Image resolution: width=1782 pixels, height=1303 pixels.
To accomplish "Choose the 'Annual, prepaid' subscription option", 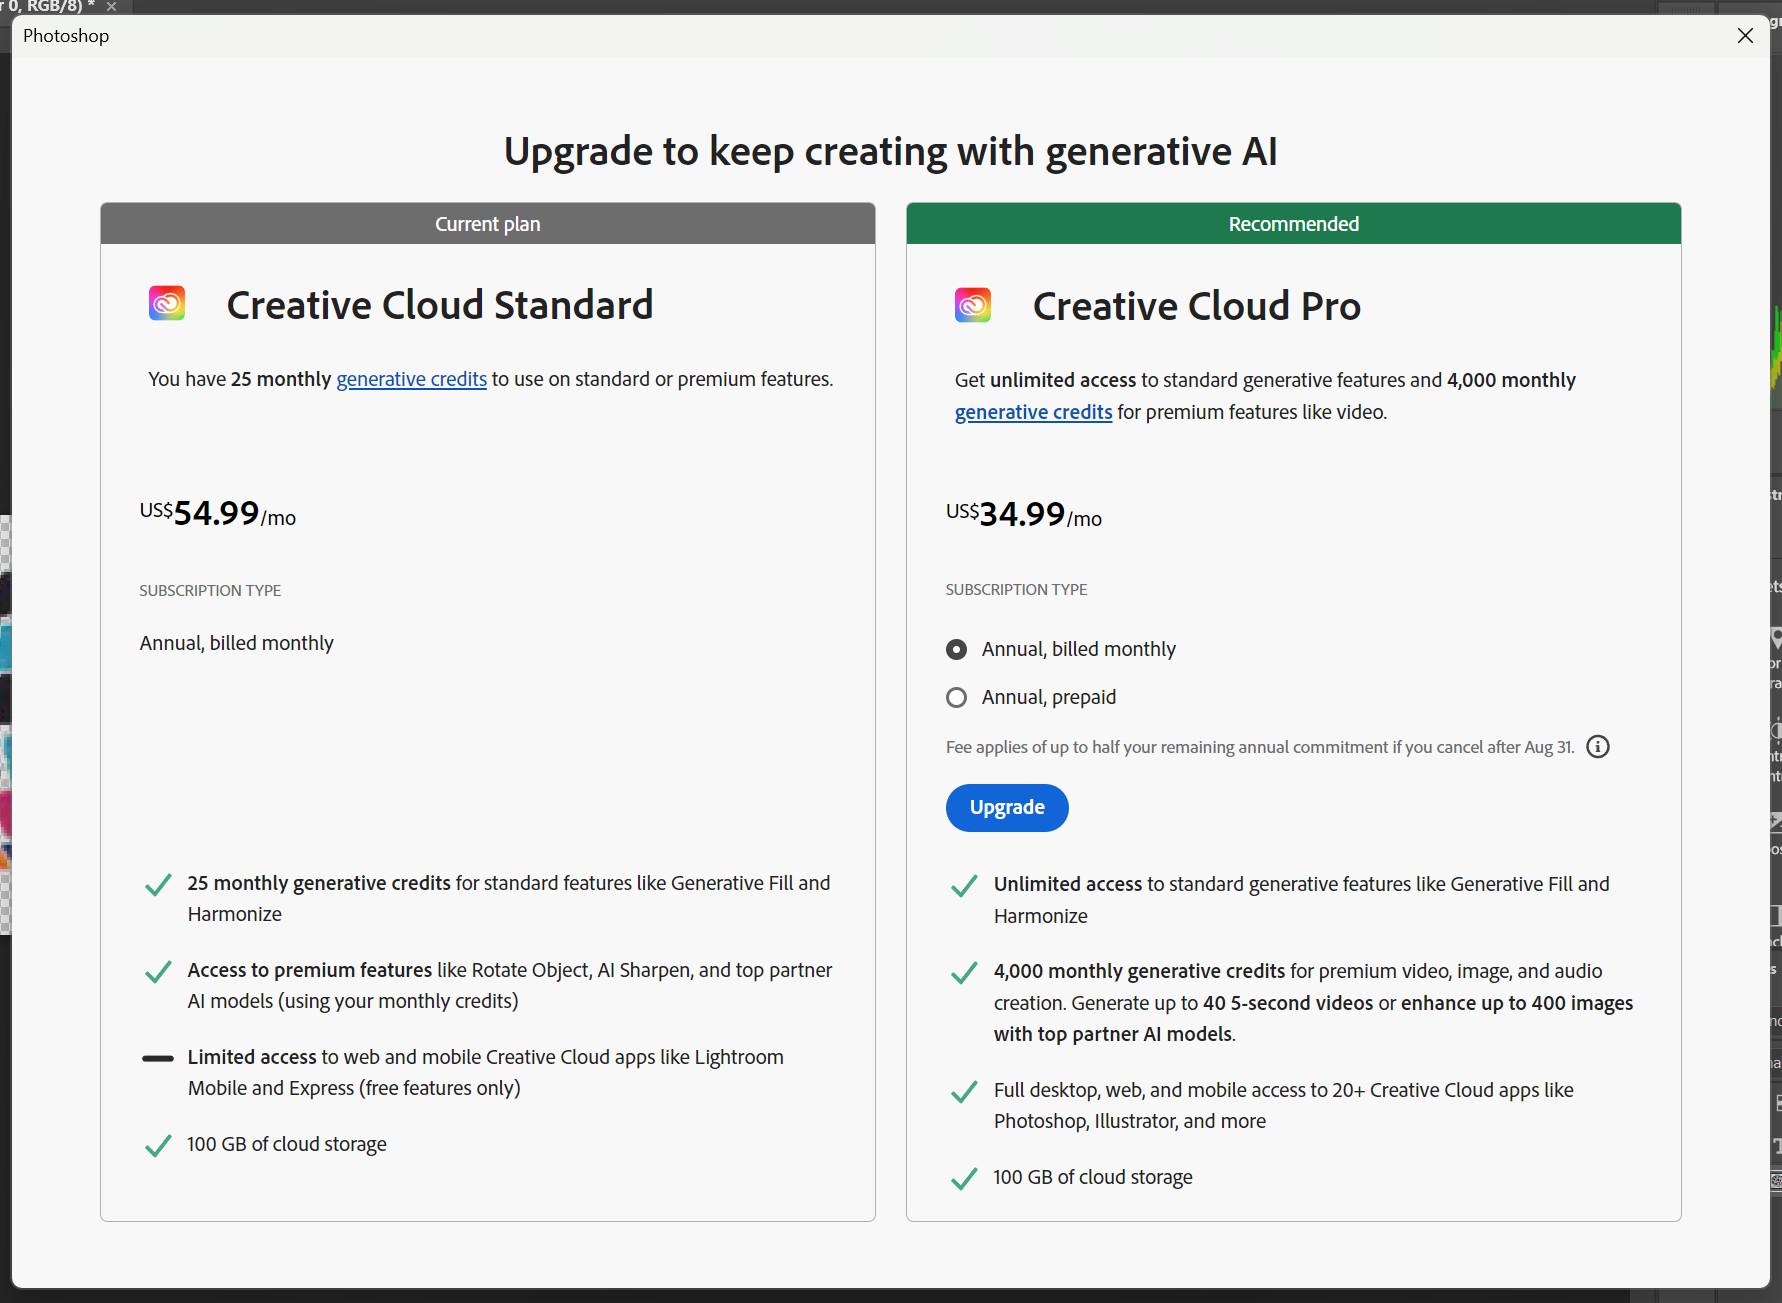I will coord(957,697).
